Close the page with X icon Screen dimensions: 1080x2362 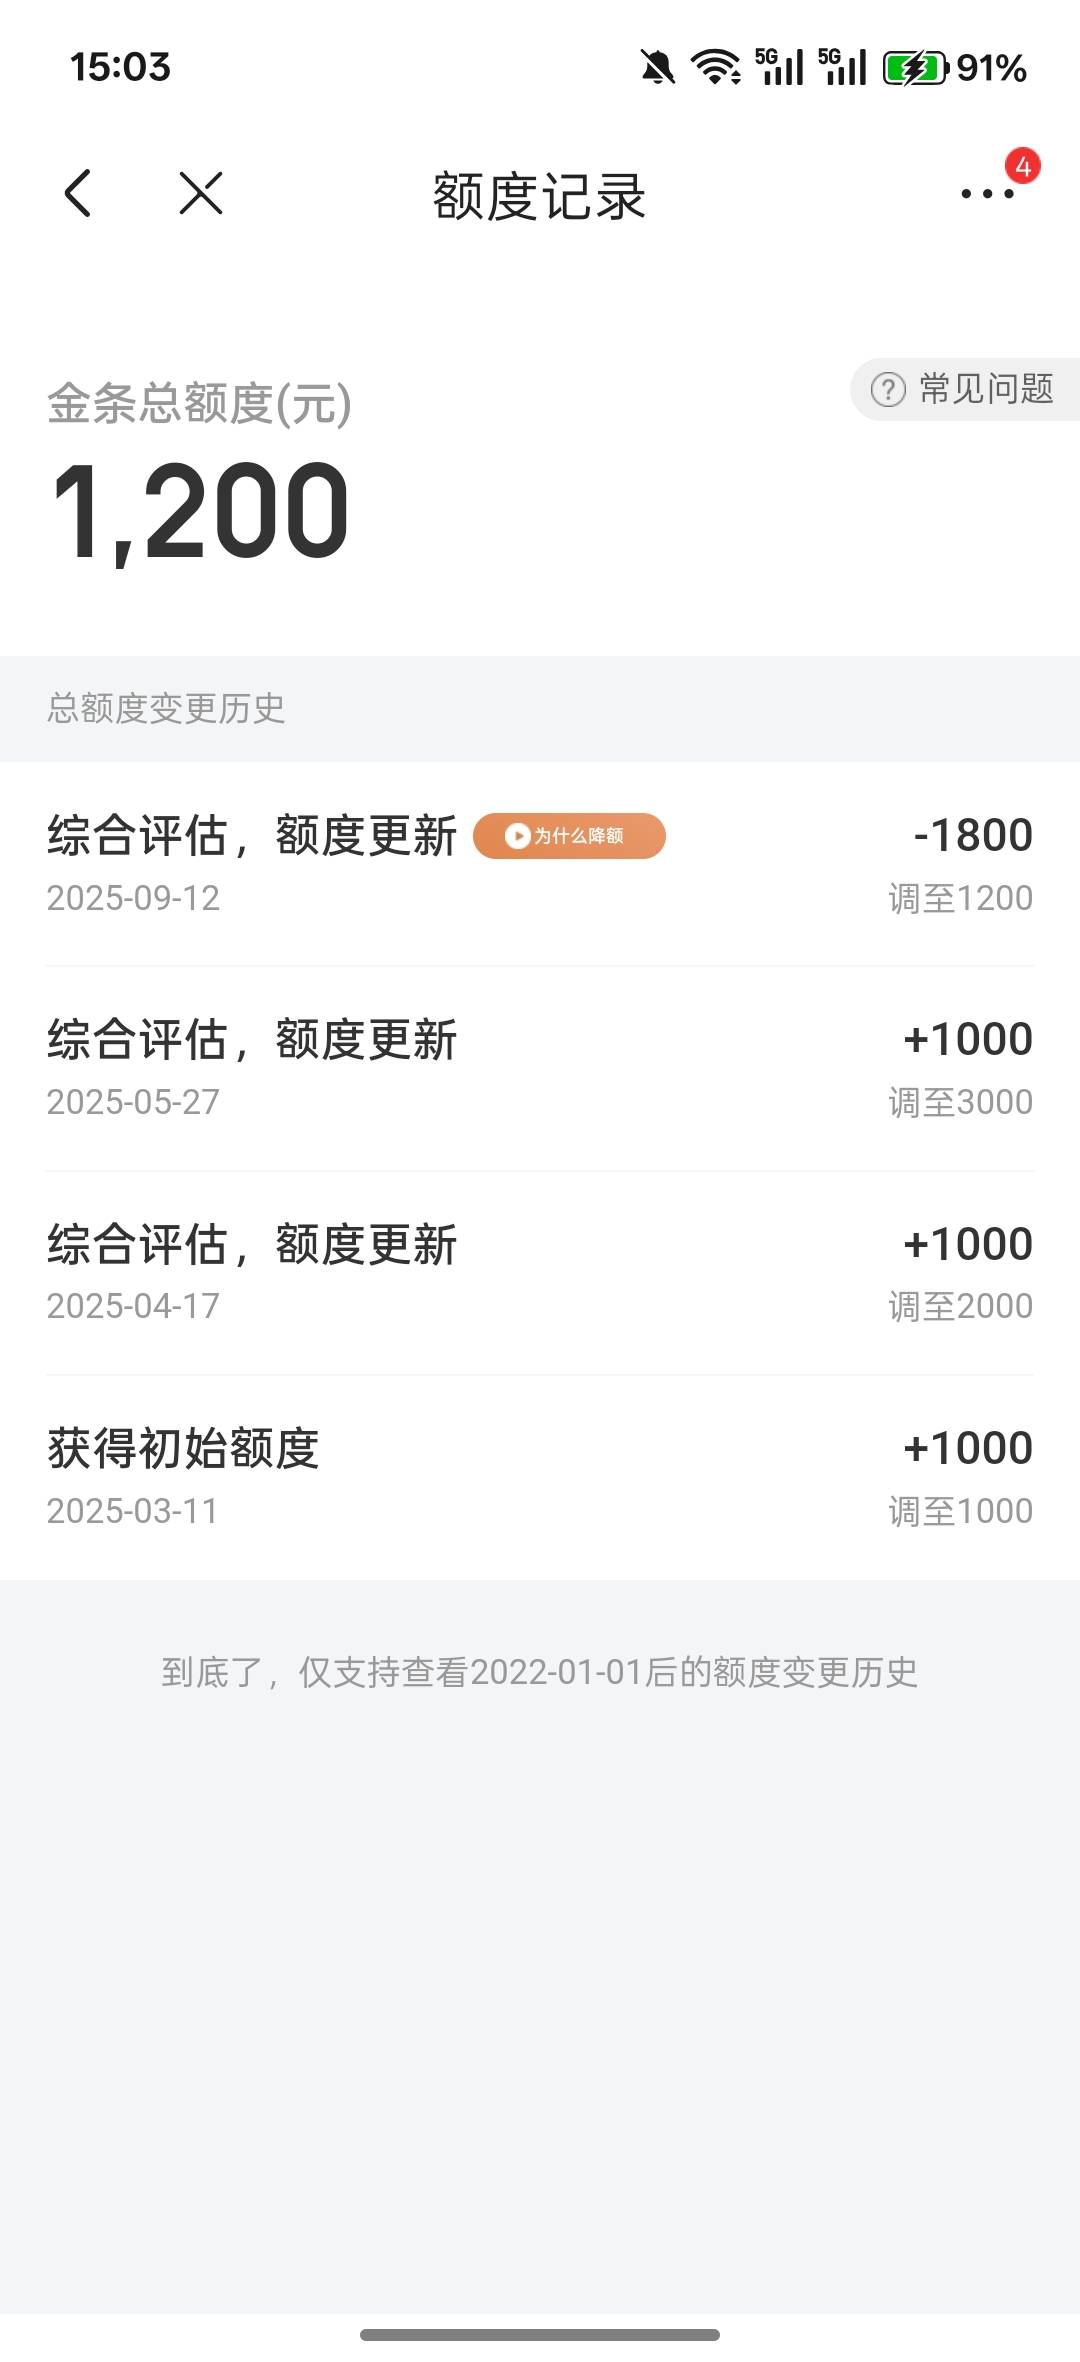(201, 193)
